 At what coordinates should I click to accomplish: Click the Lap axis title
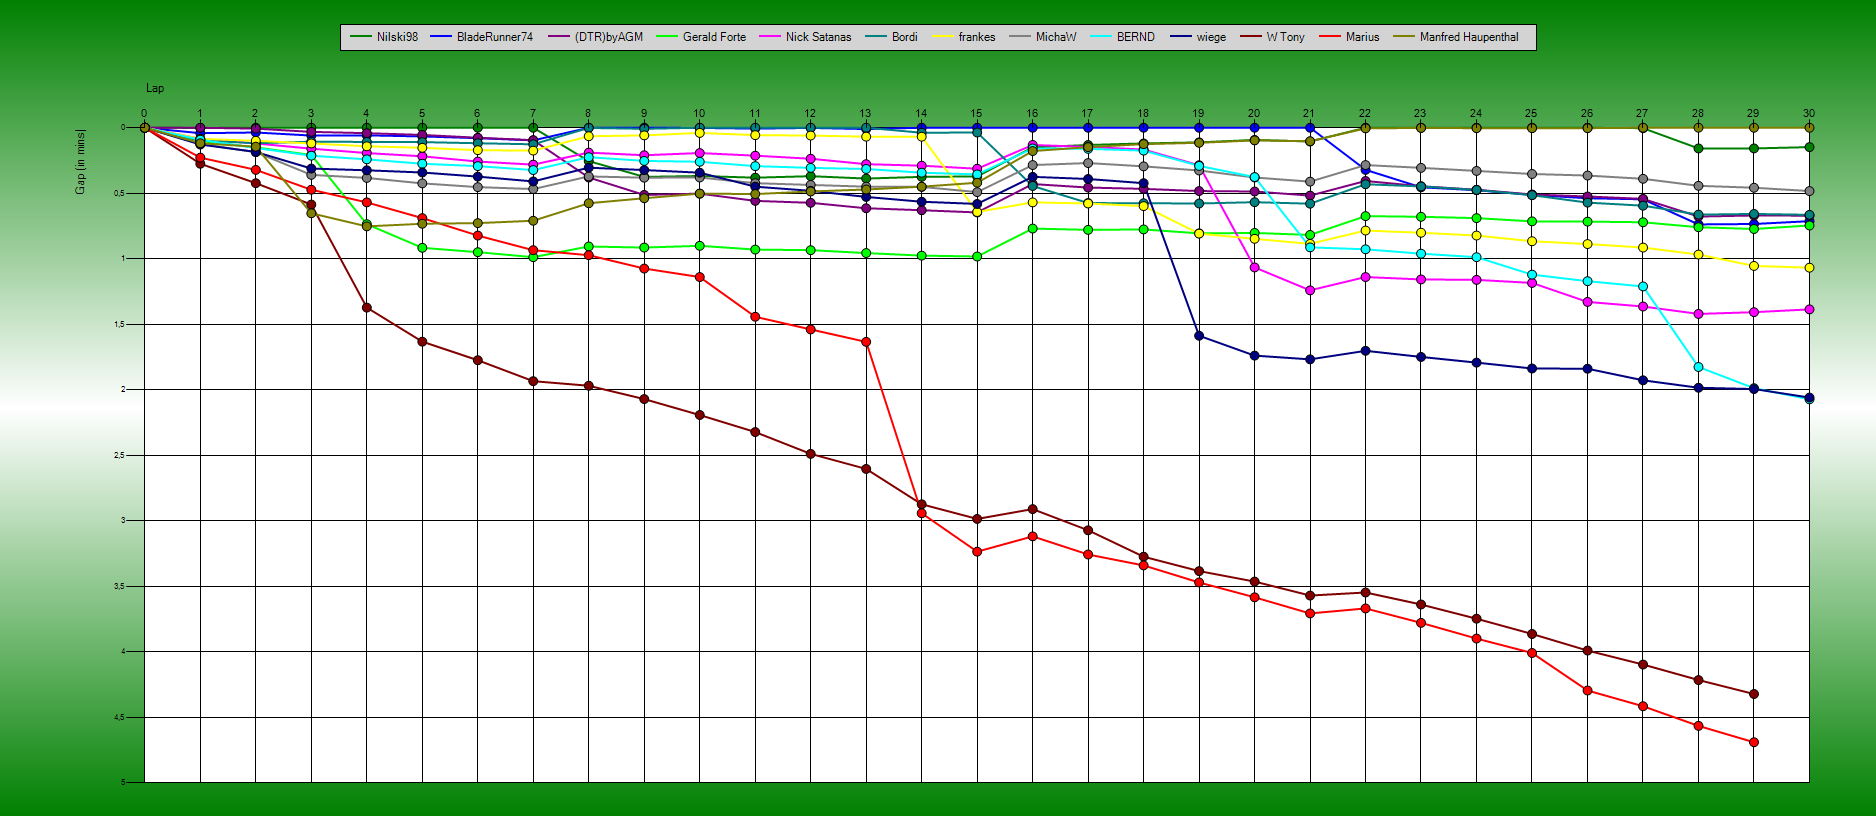(x=155, y=88)
